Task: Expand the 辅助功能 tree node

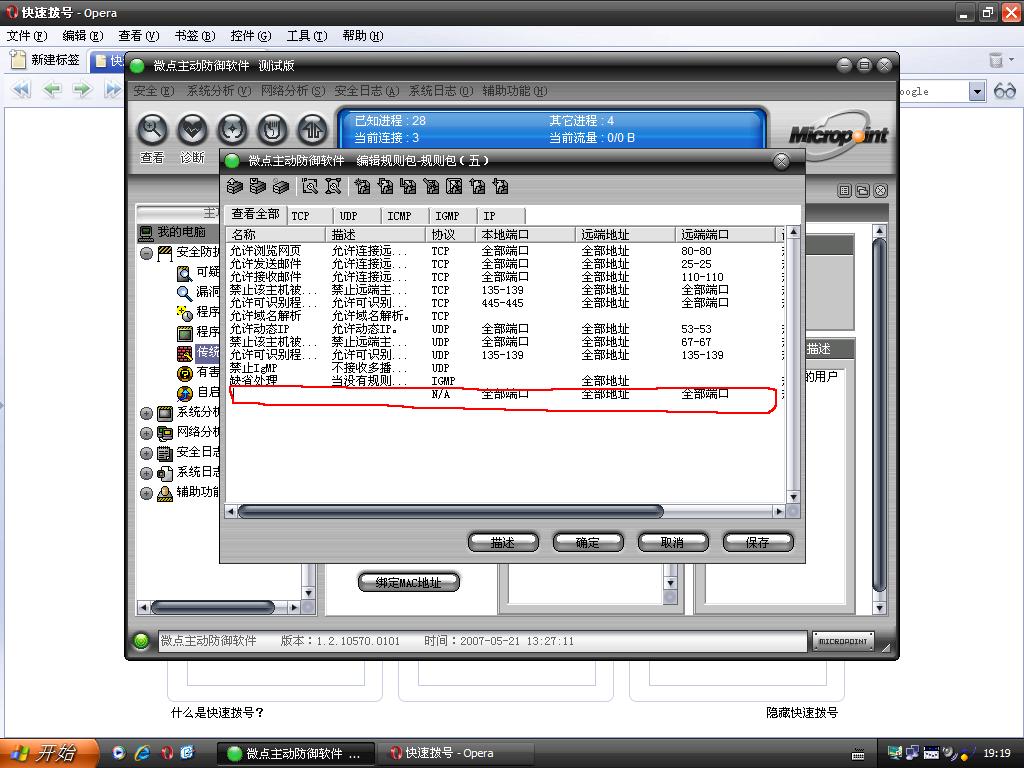Action: [146, 493]
